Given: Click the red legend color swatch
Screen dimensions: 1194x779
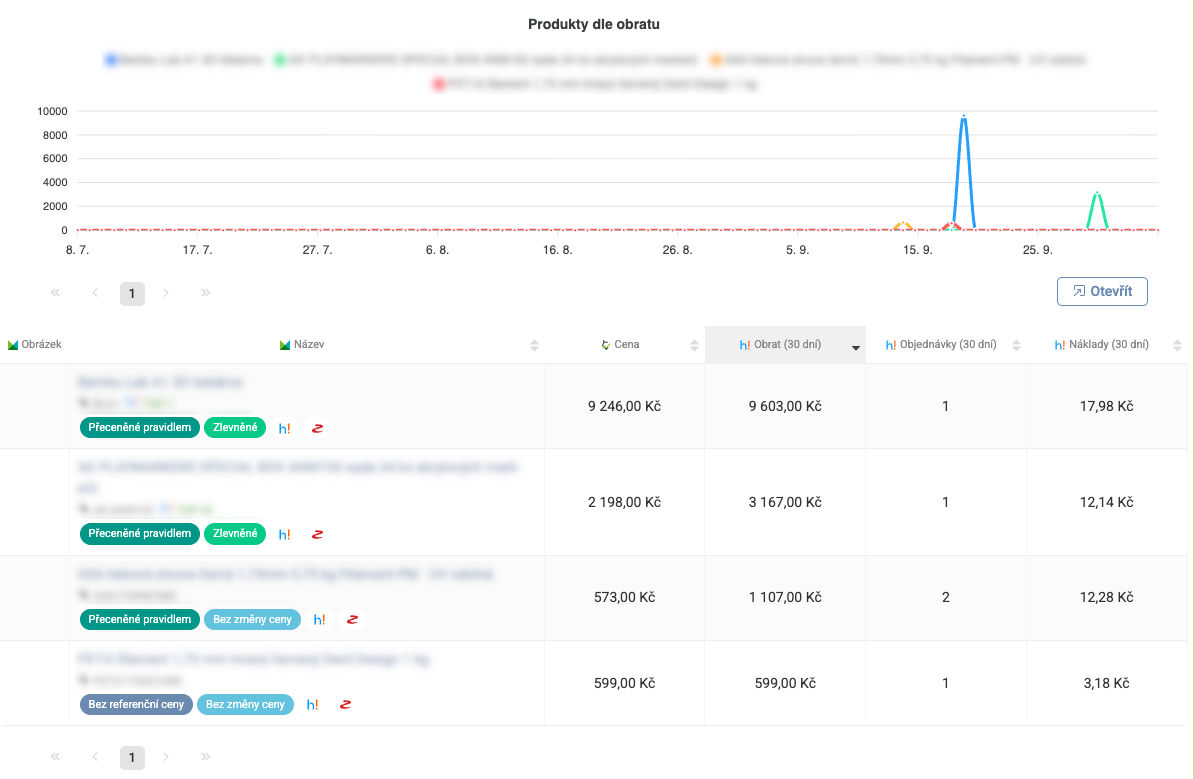Looking at the screenshot, I should 439,85.
